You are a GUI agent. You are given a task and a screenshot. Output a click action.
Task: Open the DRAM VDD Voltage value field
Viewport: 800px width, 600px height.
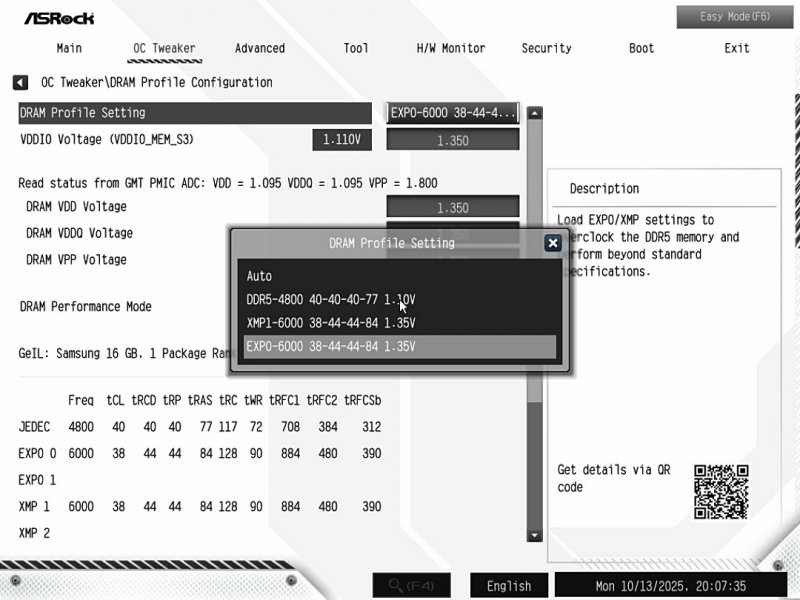453,208
